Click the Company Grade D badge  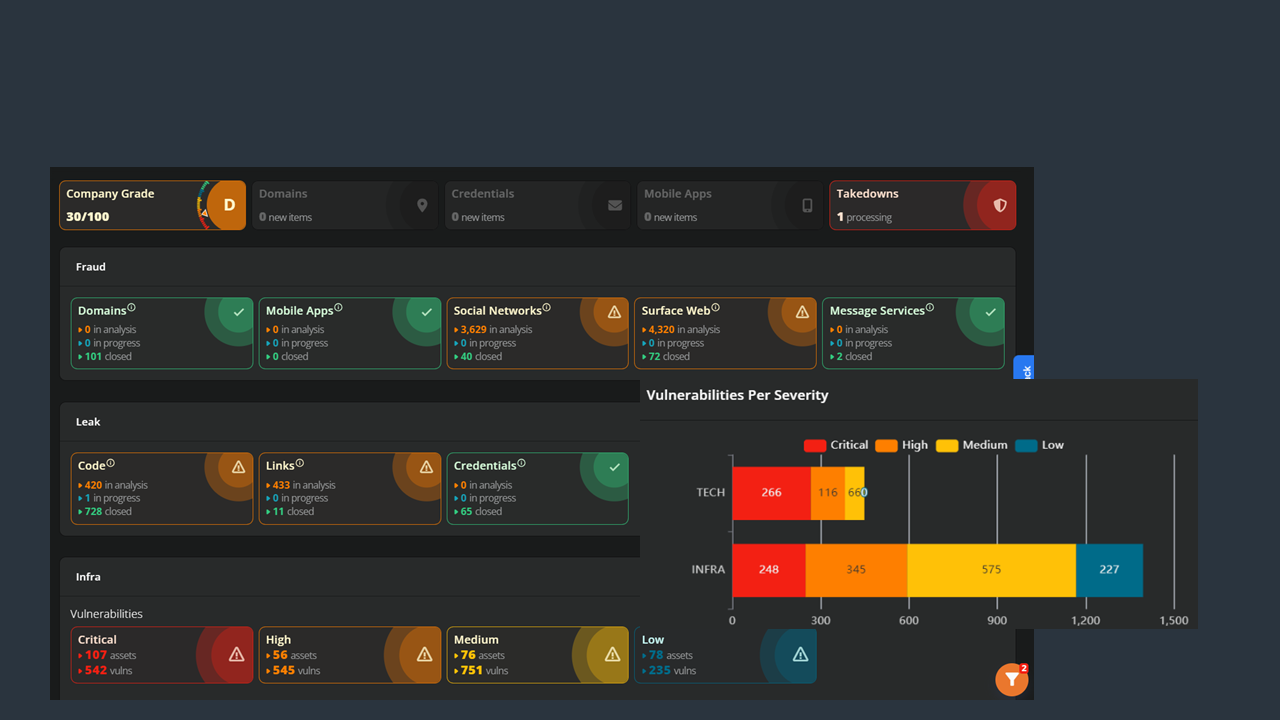coord(228,205)
